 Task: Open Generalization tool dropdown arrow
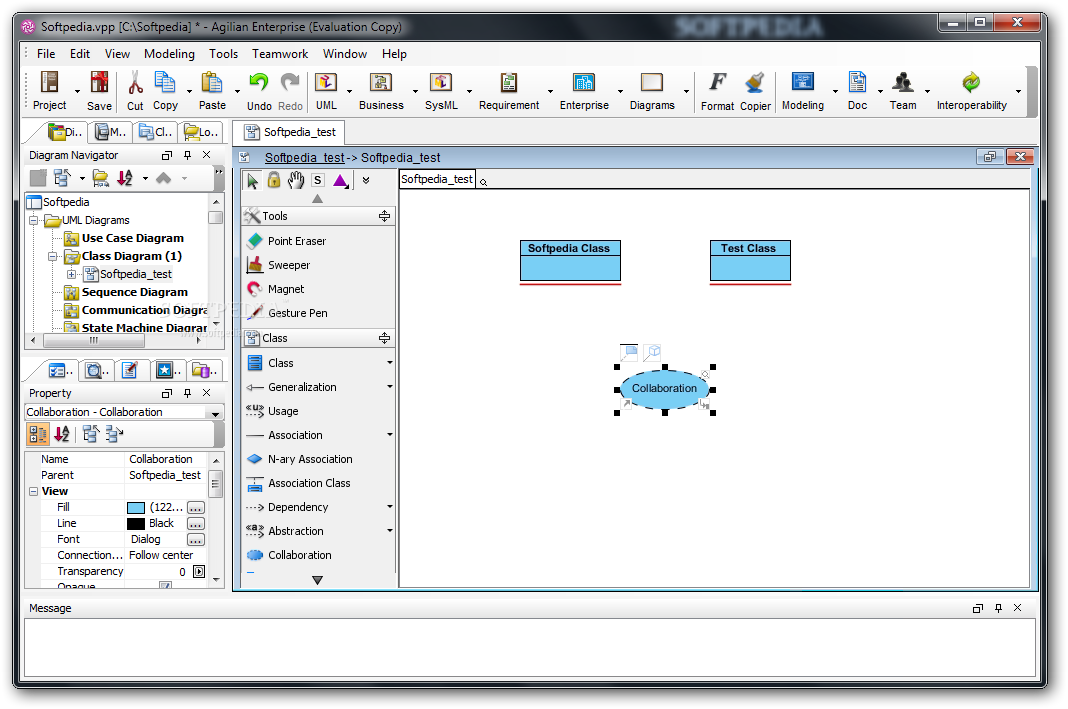[x=390, y=387]
